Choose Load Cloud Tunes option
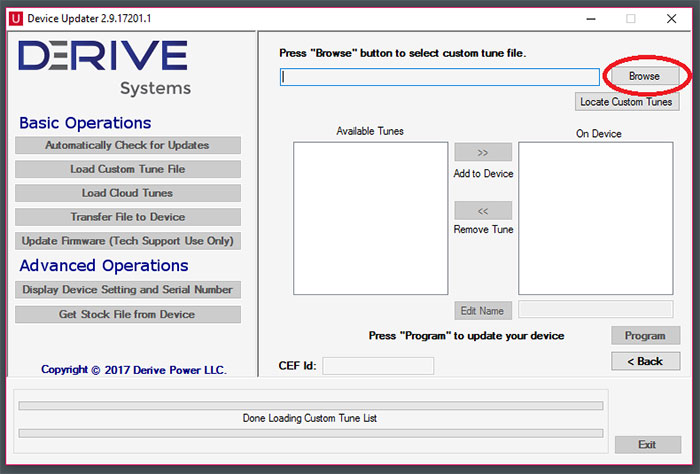 pos(128,193)
